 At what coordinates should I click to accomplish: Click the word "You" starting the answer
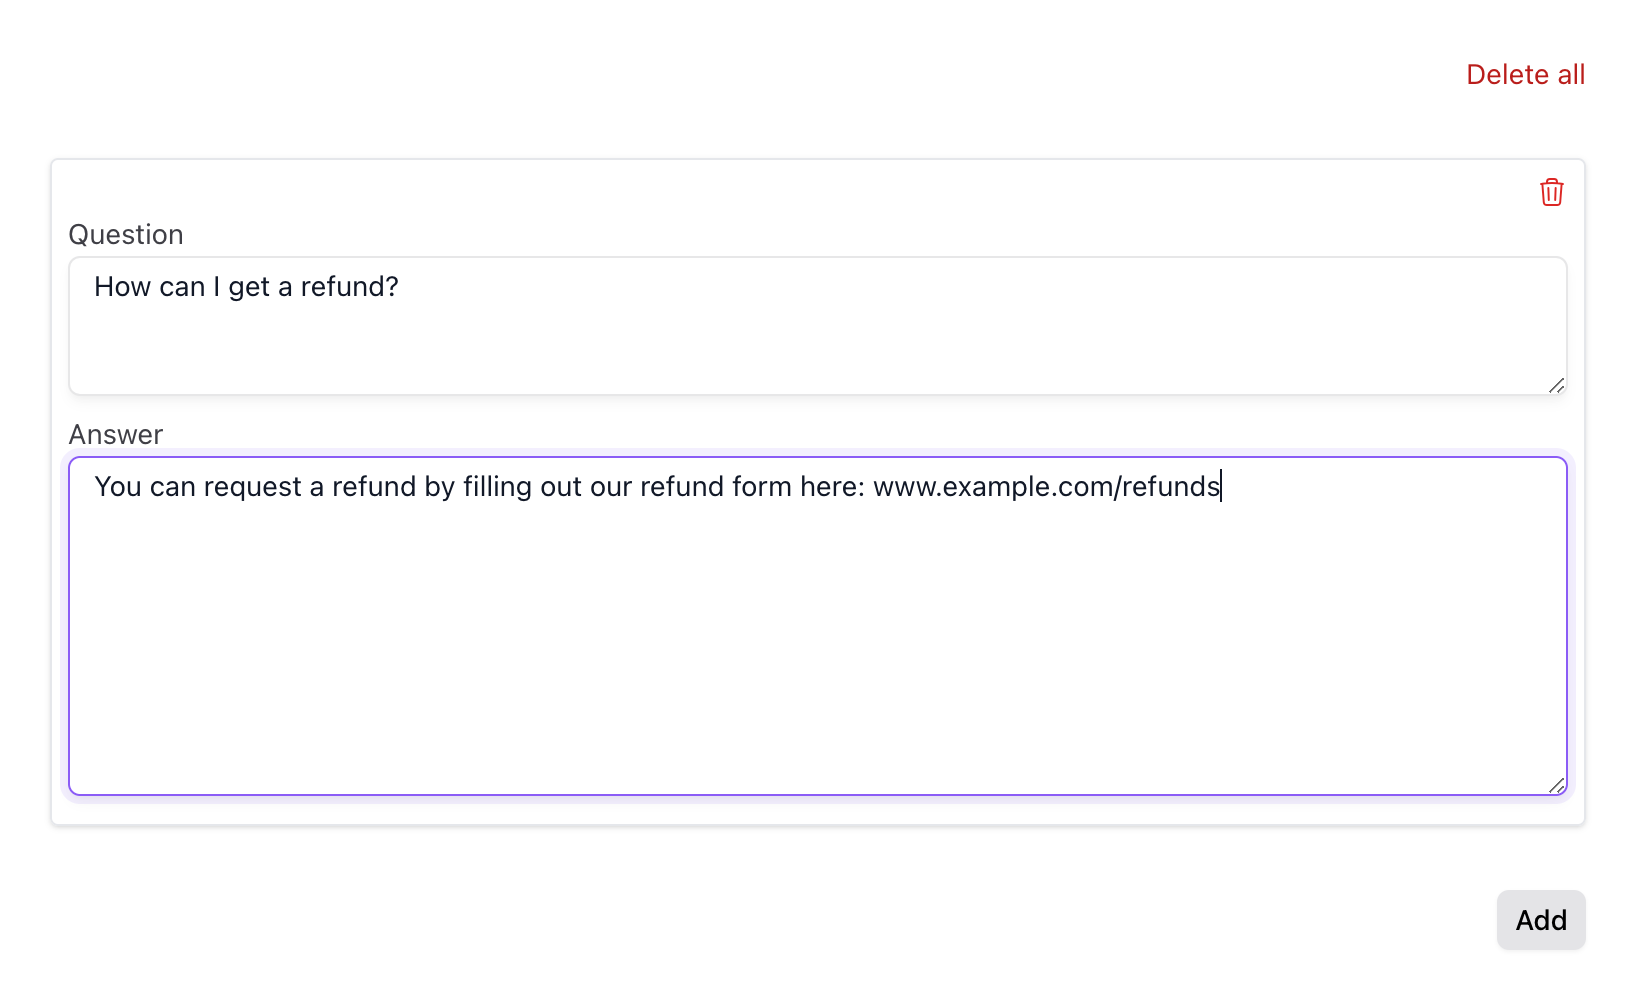[118, 487]
